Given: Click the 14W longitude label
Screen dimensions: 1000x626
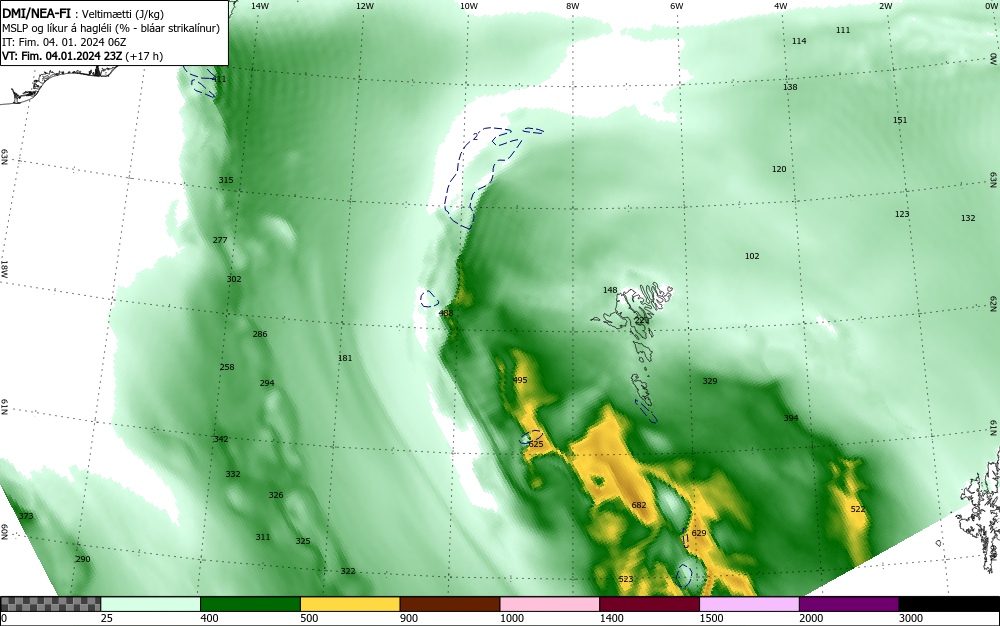Looking at the screenshot, I should pos(260,6).
